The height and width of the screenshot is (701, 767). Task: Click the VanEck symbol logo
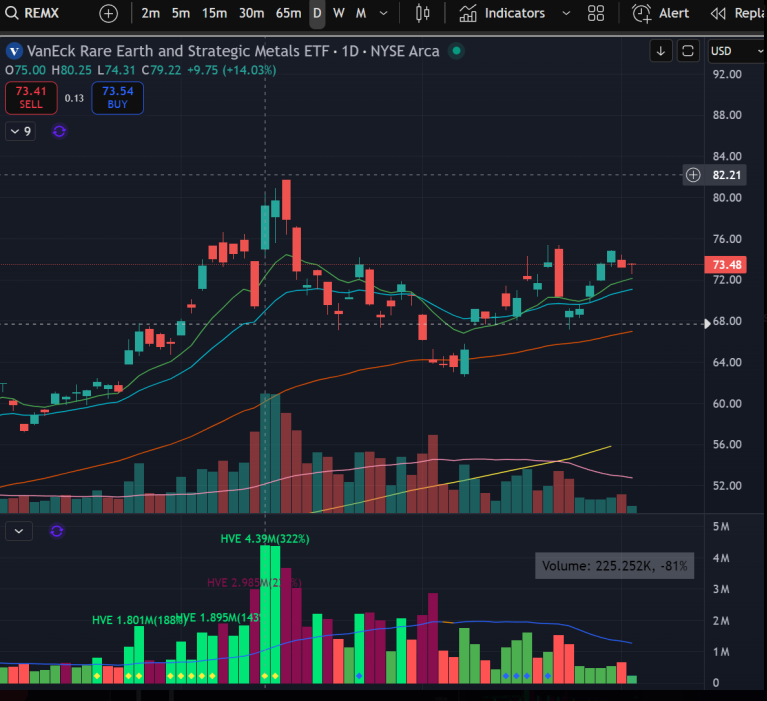pos(14,50)
